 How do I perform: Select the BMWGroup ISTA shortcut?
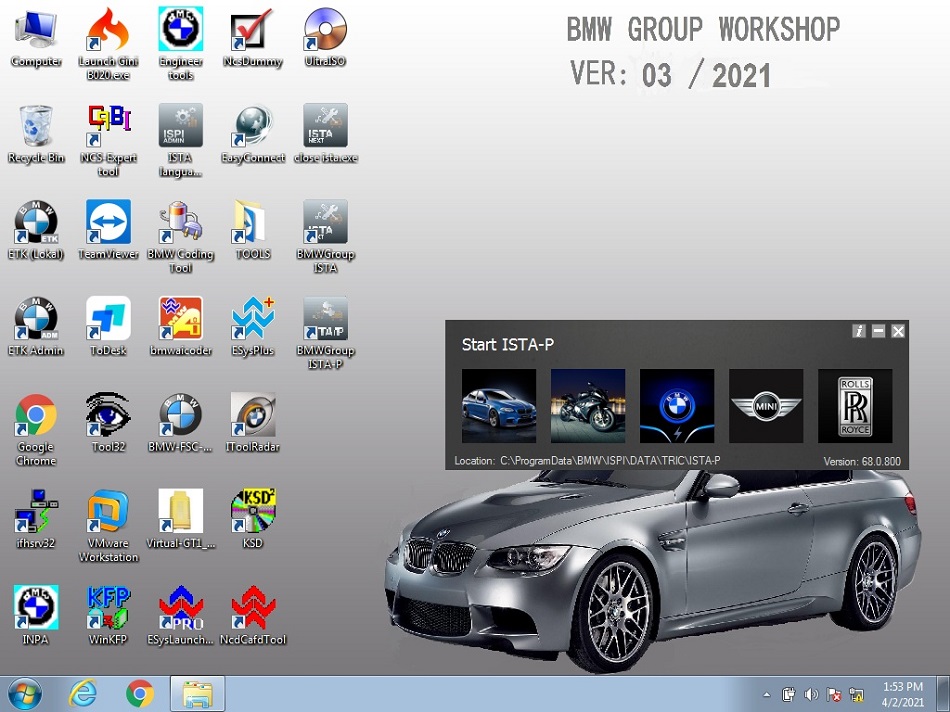coord(325,236)
